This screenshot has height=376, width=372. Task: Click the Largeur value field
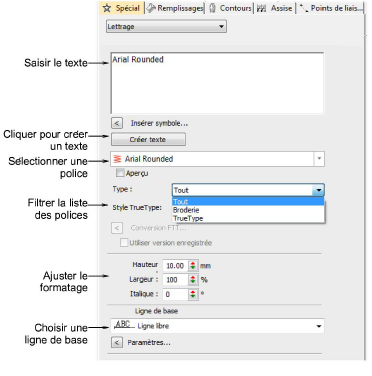click(x=175, y=280)
